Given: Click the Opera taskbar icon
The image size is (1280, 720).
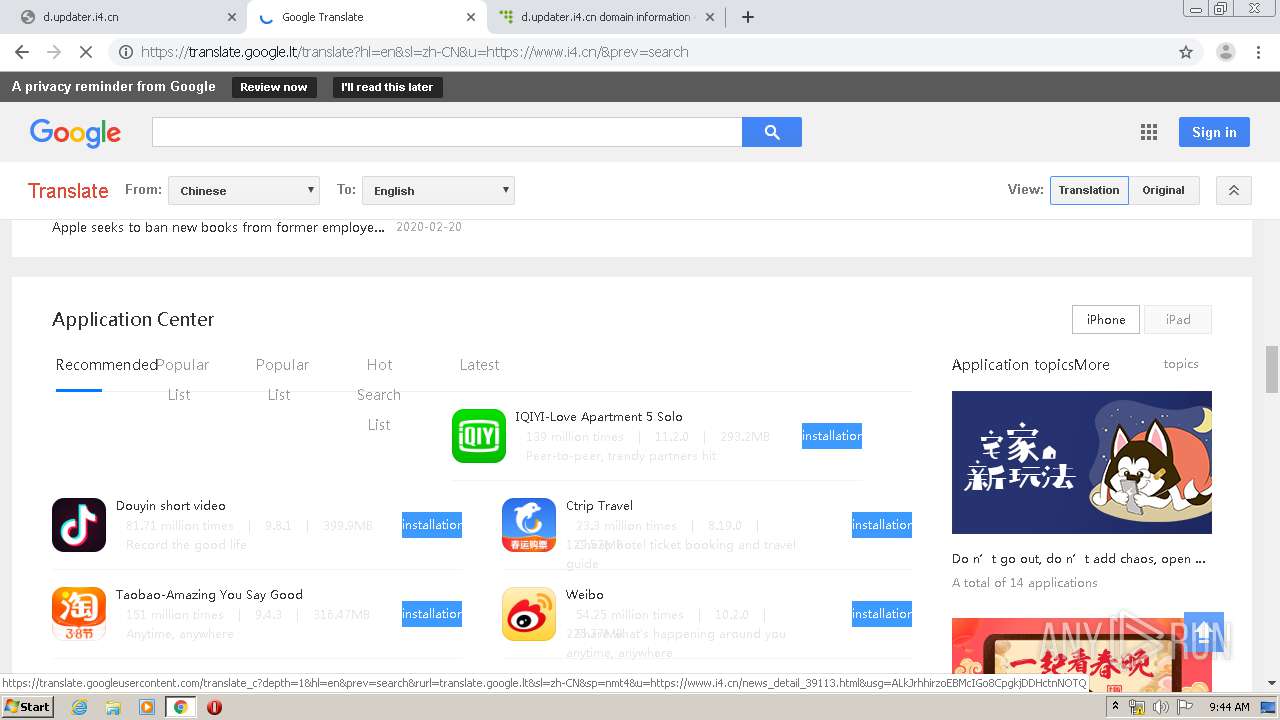Looking at the screenshot, I should [x=214, y=707].
